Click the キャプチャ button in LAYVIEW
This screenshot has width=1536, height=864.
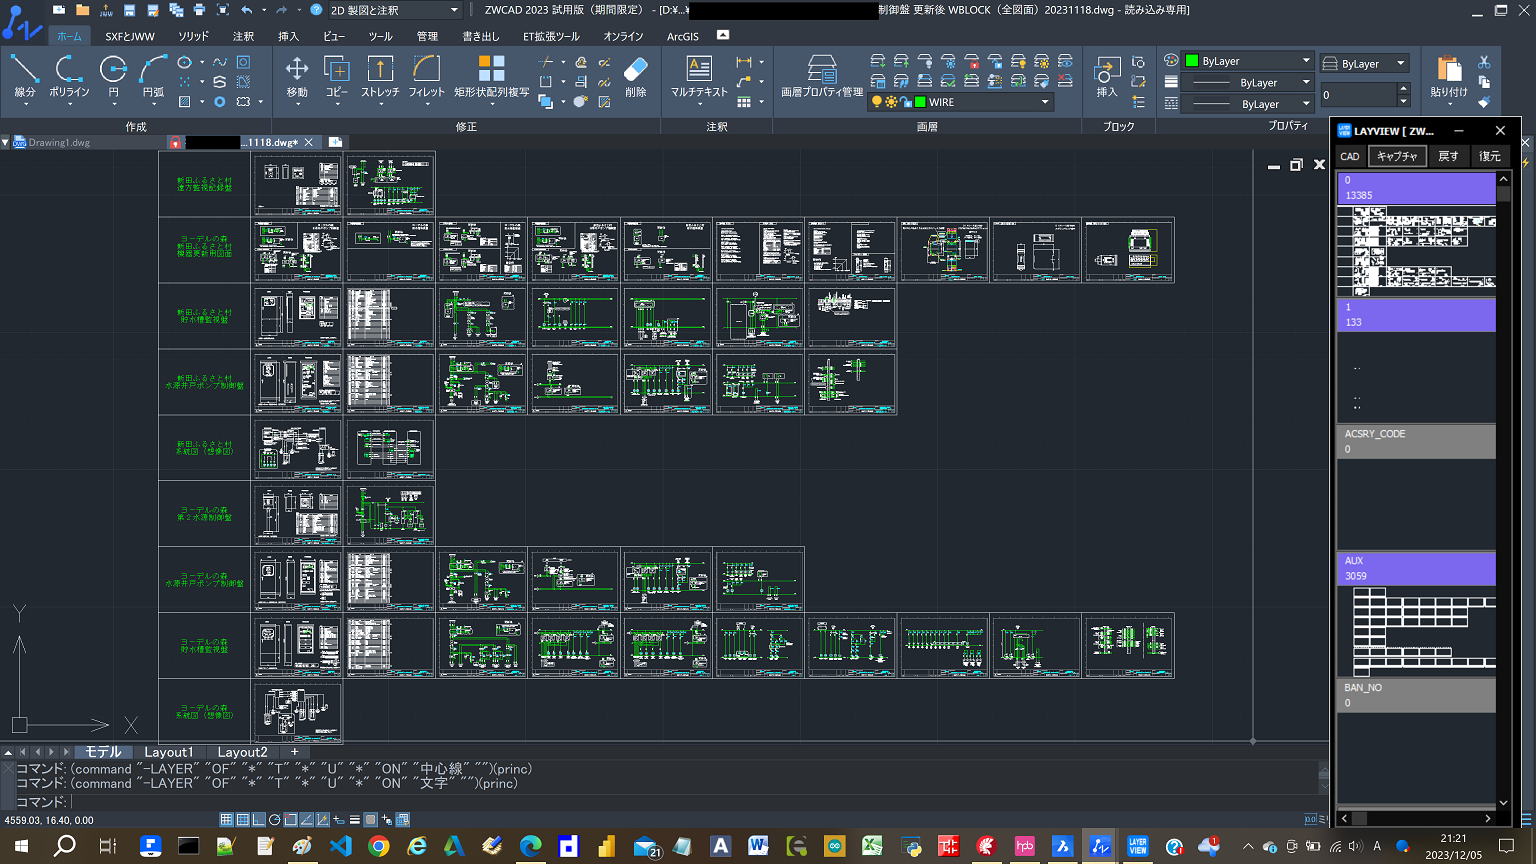(1396, 156)
